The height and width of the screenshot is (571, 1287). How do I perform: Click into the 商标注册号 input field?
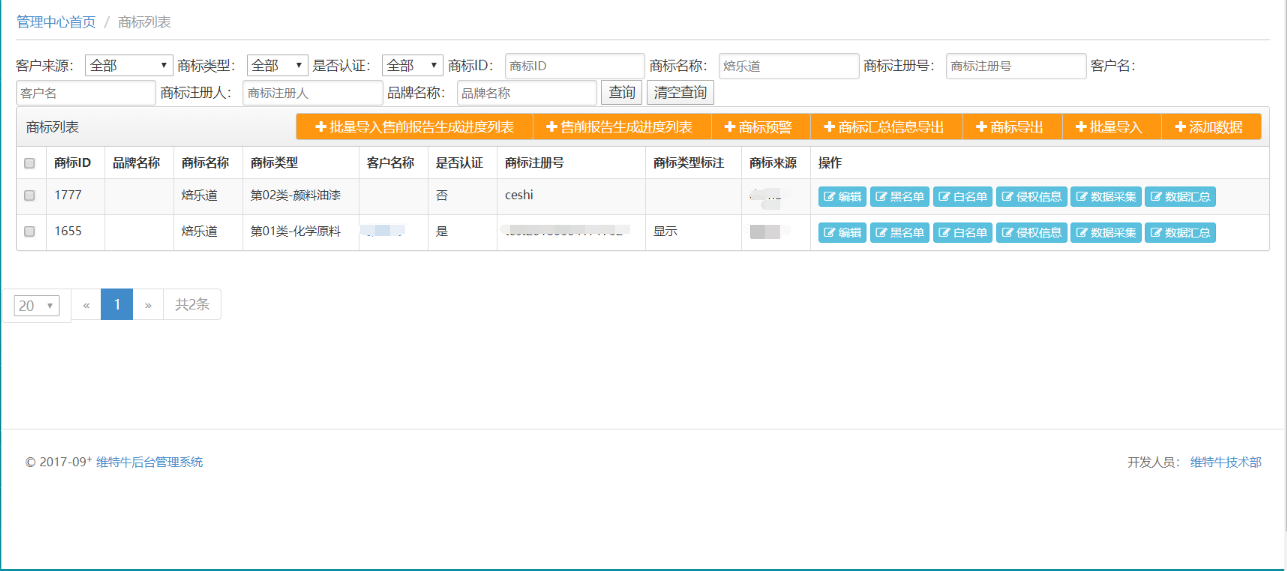(1015, 66)
